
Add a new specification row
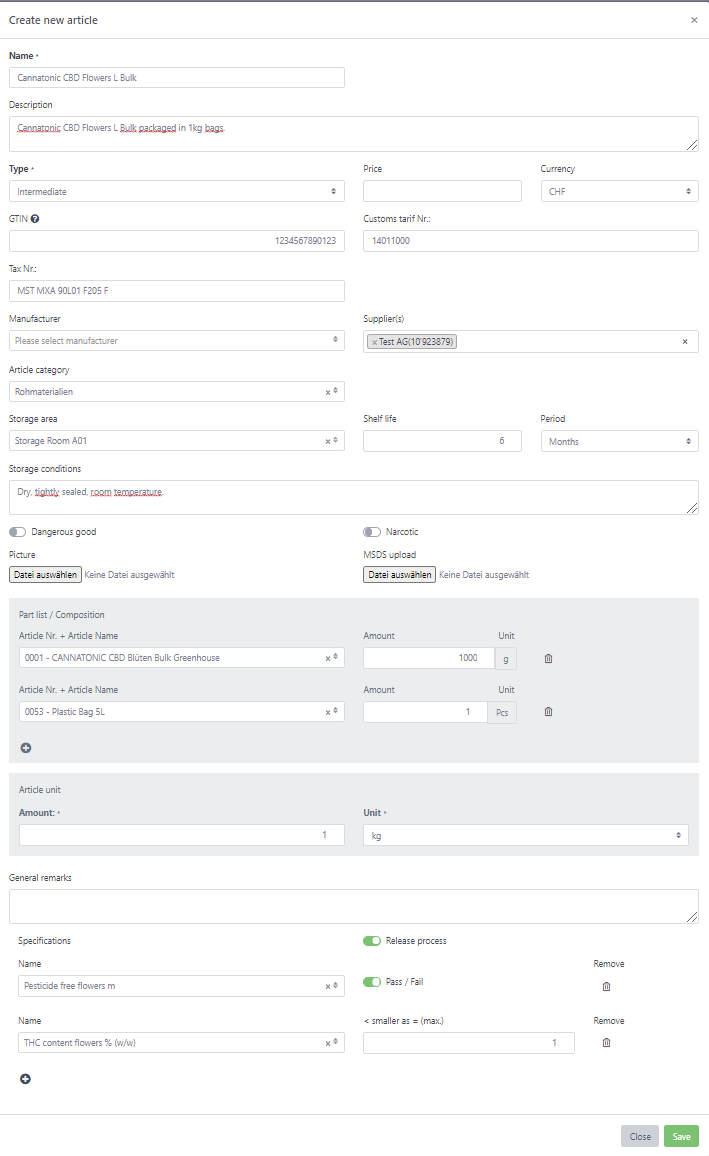(x=25, y=1078)
